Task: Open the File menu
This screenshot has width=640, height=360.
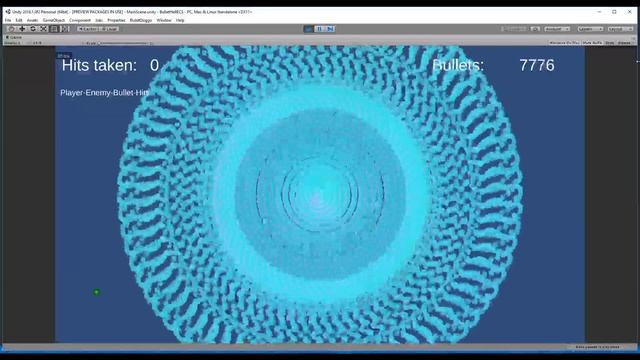Action: click(8, 20)
